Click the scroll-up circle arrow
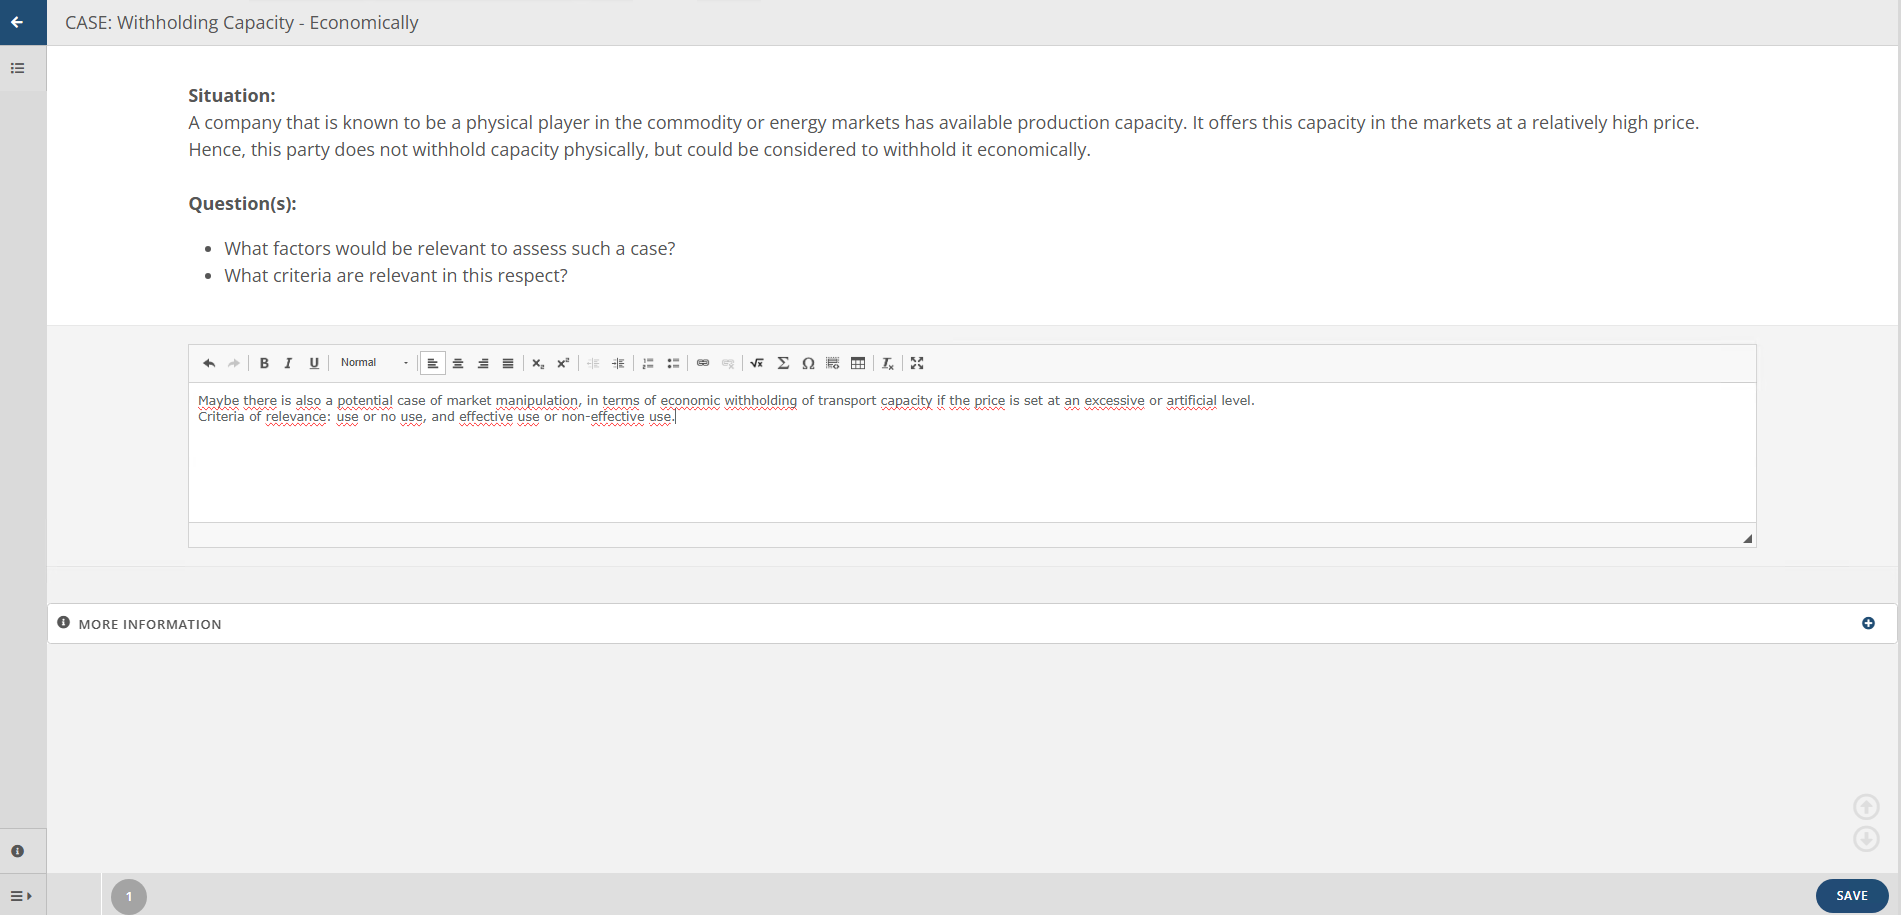 pos(1866,807)
